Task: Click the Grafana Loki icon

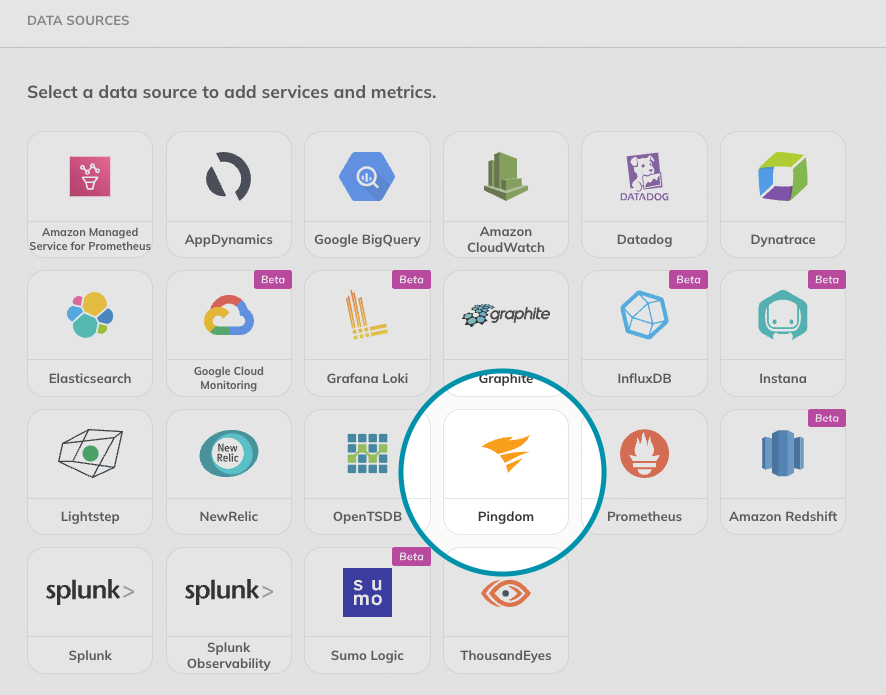Action: [x=367, y=315]
